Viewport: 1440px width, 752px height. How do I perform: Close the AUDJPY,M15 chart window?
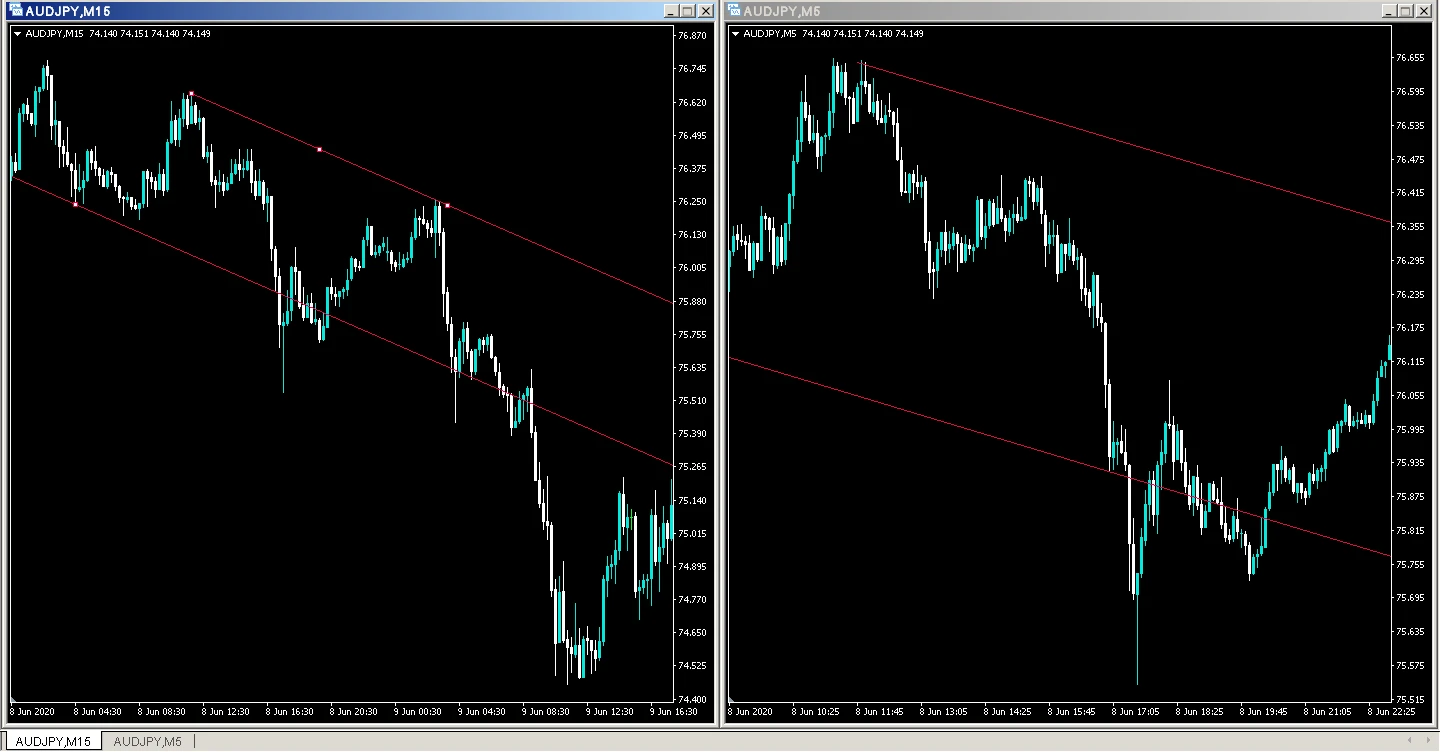pos(704,11)
